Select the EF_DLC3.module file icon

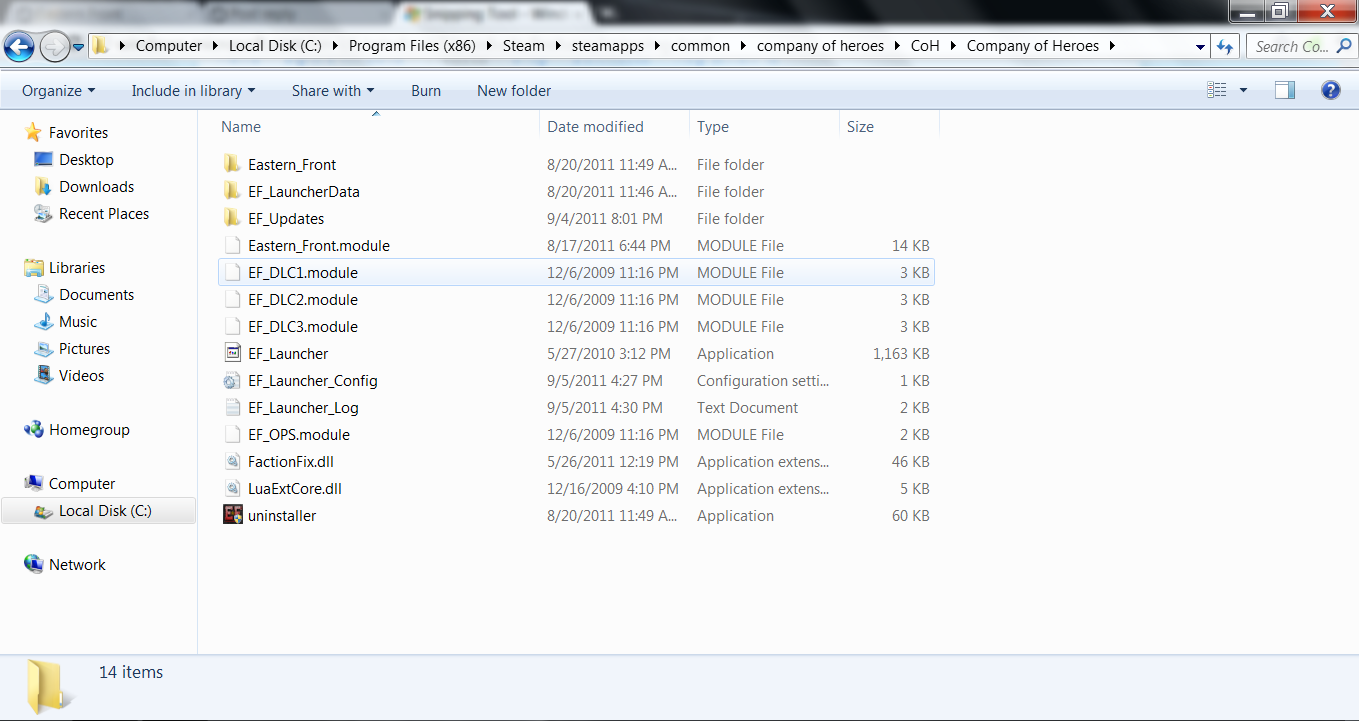click(x=232, y=326)
